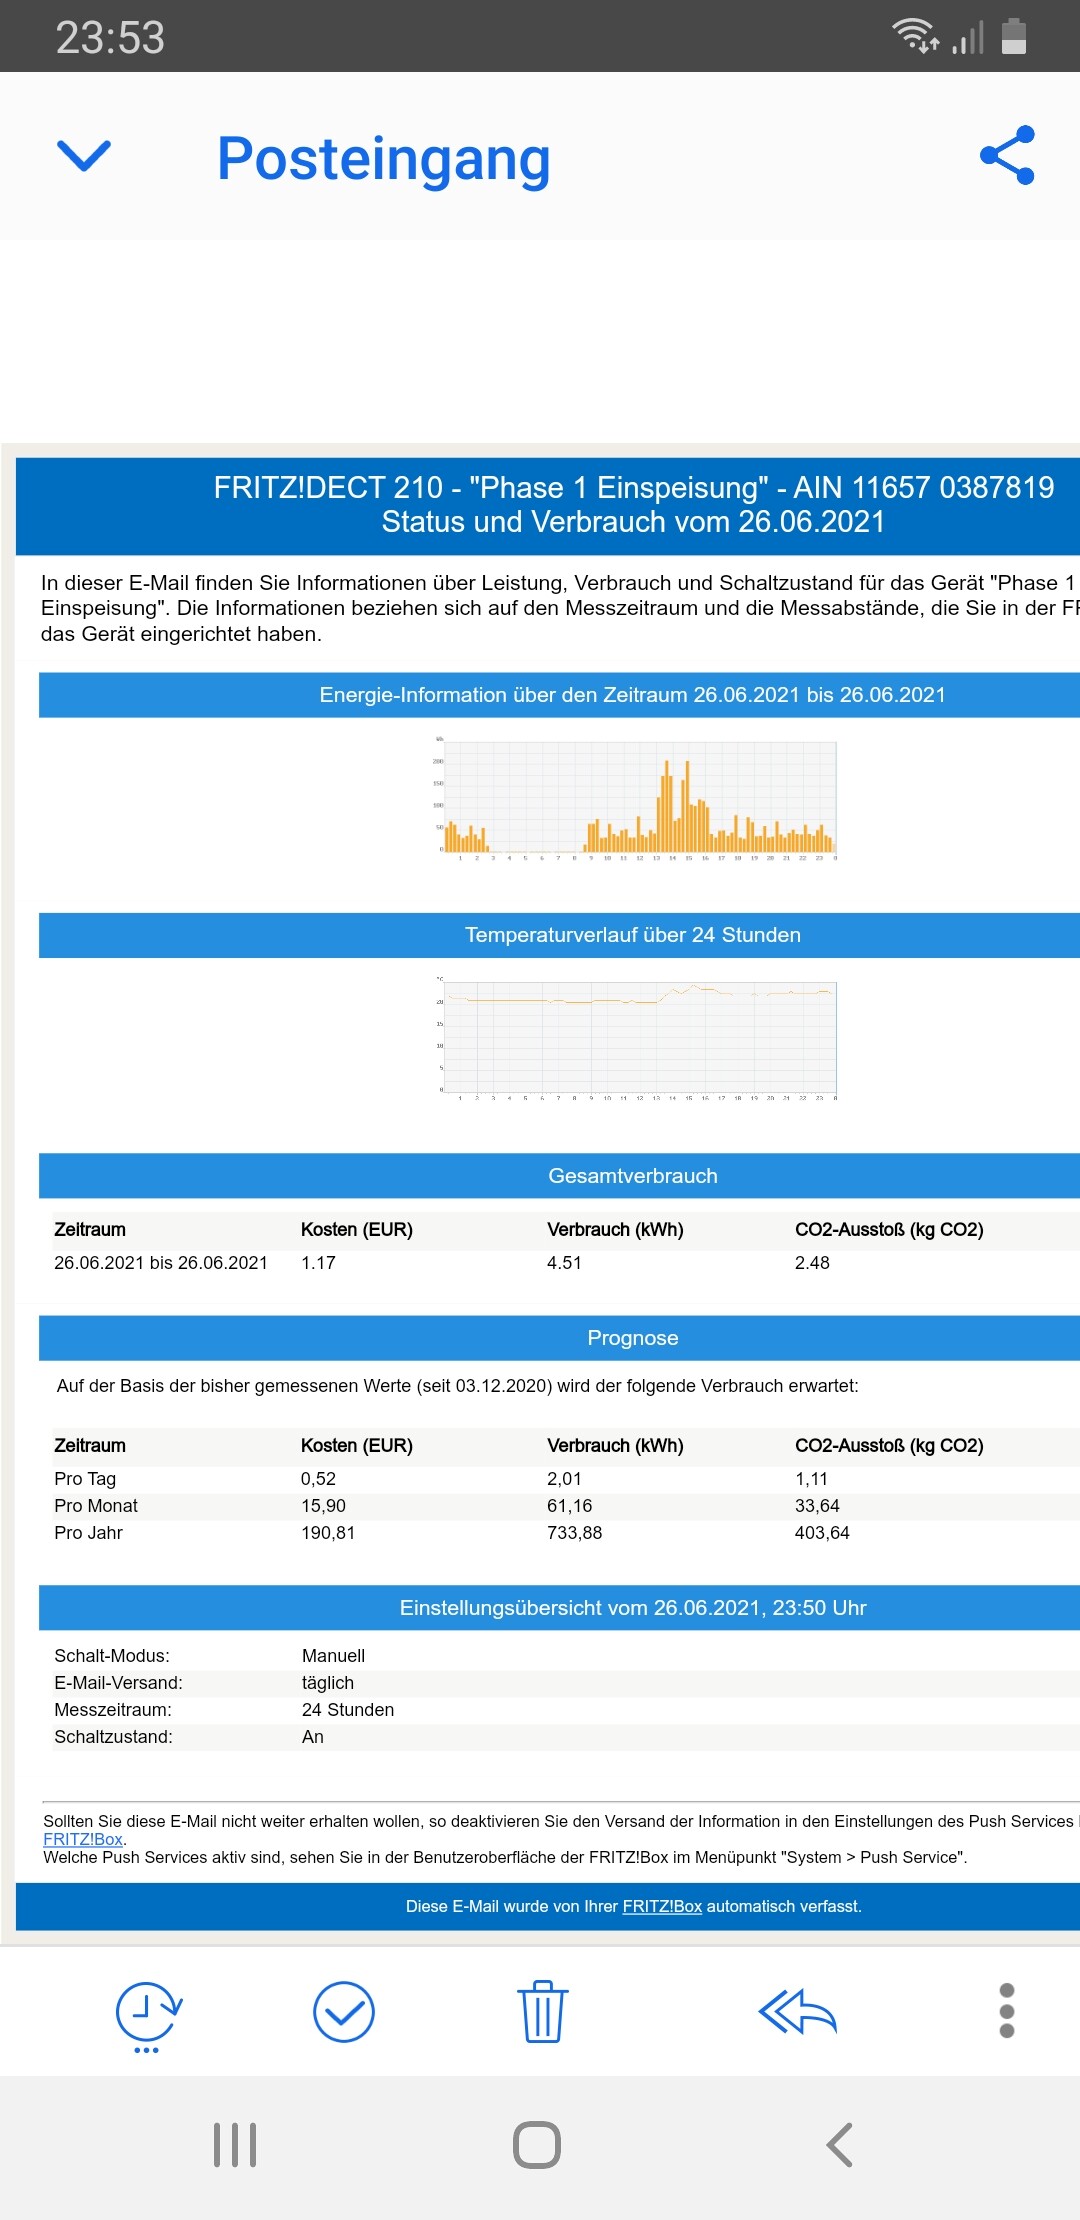Open the FRITZ!Box link in the blue footer
The width and height of the screenshot is (1080, 2220).
coord(662,1906)
